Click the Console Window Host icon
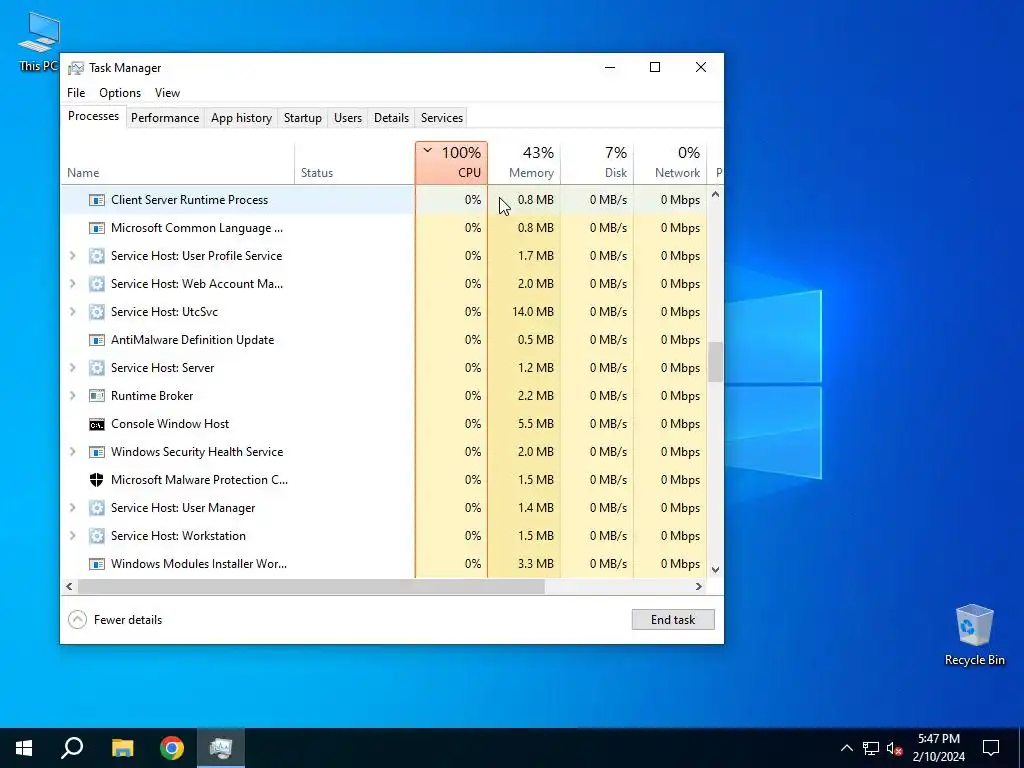The image size is (1024, 768). tap(97, 424)
